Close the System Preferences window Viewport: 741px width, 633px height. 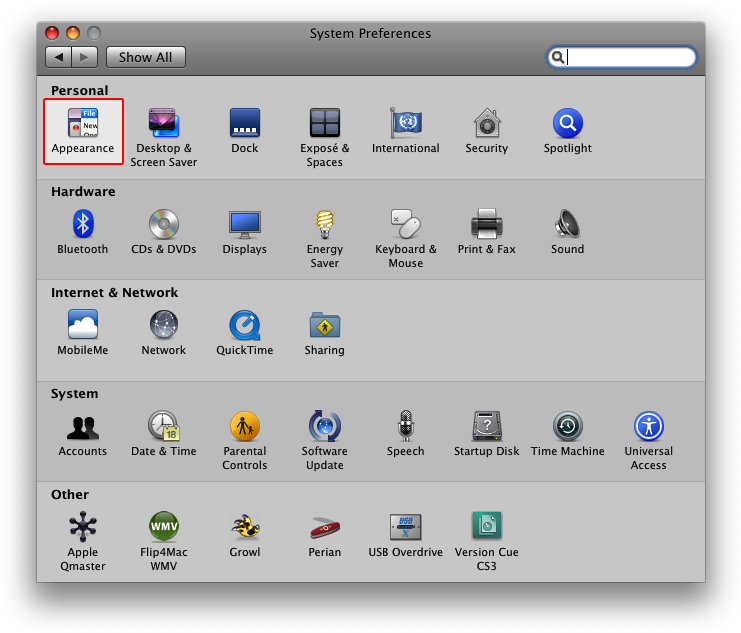(52, 33)
